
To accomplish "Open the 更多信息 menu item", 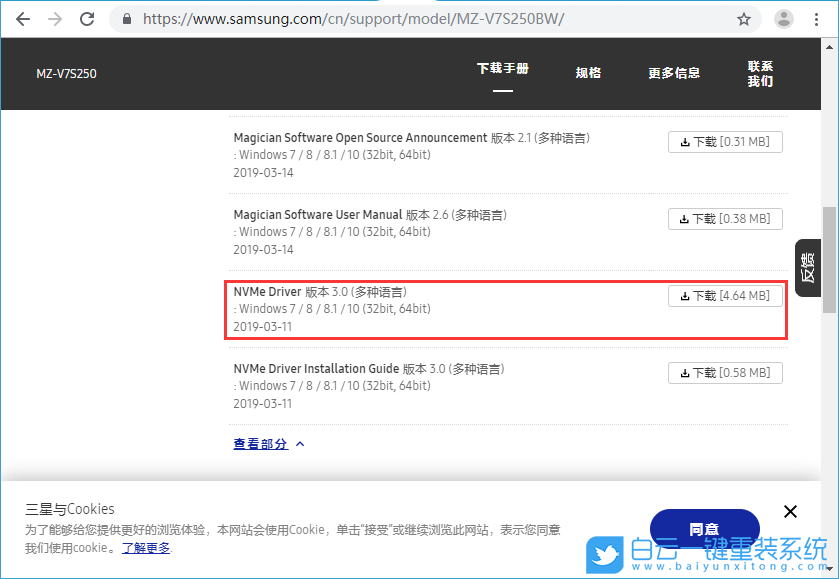I will click(675, 73).
